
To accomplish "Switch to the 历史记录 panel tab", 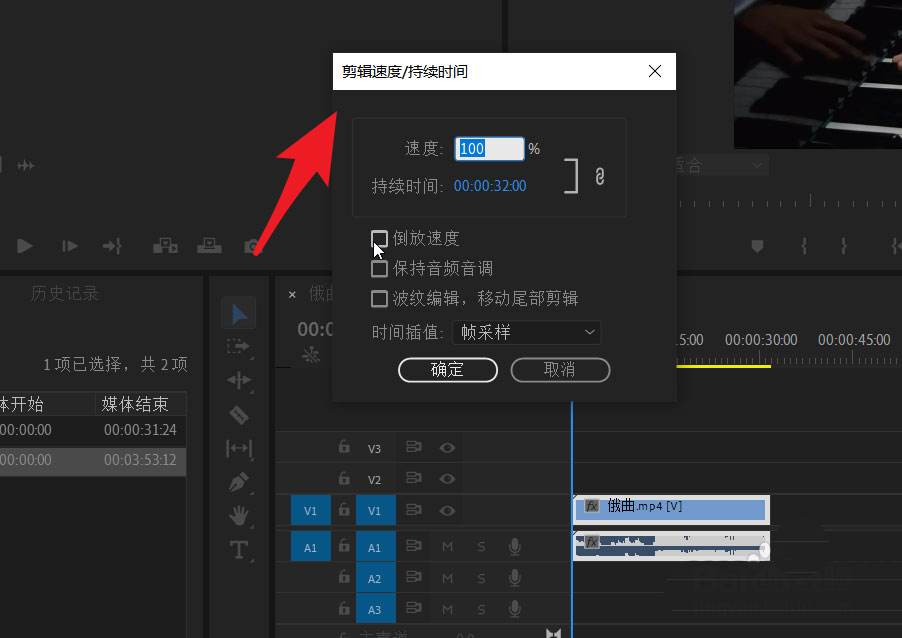I will [x=64, y=293].
